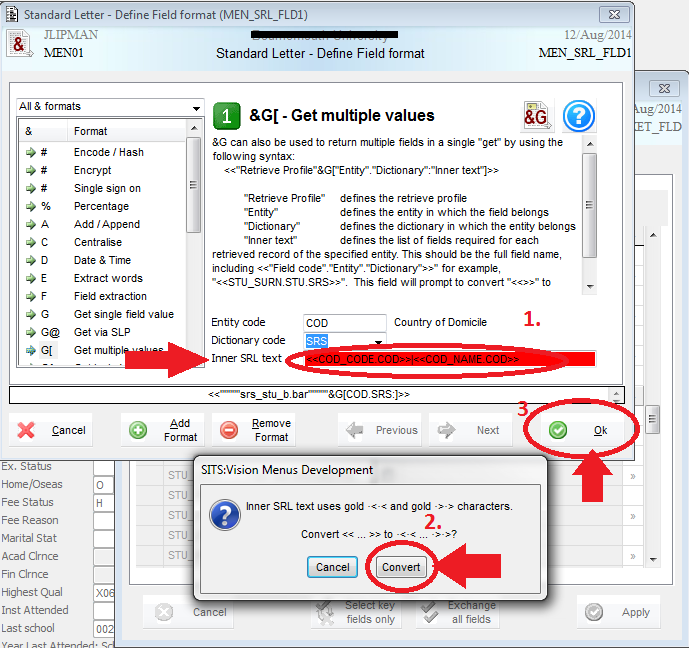689x648 pixels.
Task: Click the &G format icon
Action: (x=537, y=116)
